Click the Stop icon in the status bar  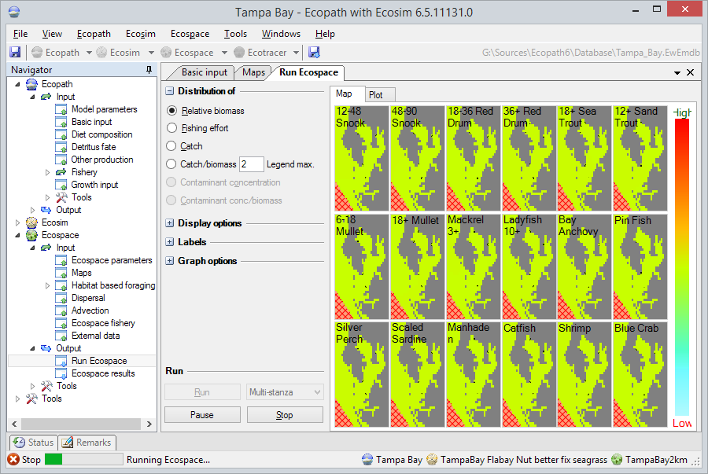tap(13, 459)
